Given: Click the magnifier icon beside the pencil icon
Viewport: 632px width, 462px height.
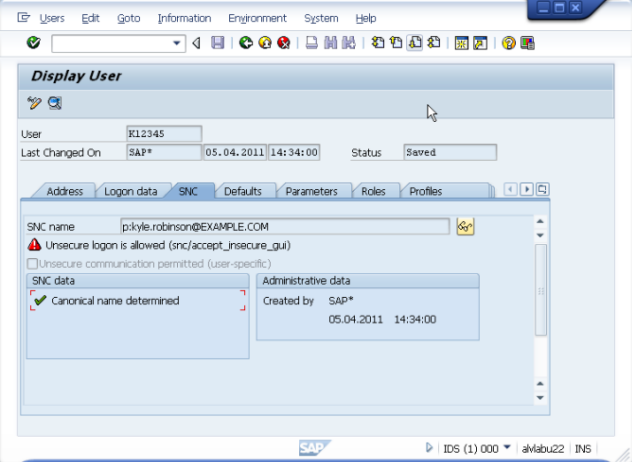Looking at the screenshot, I should [x=55, y=103].
